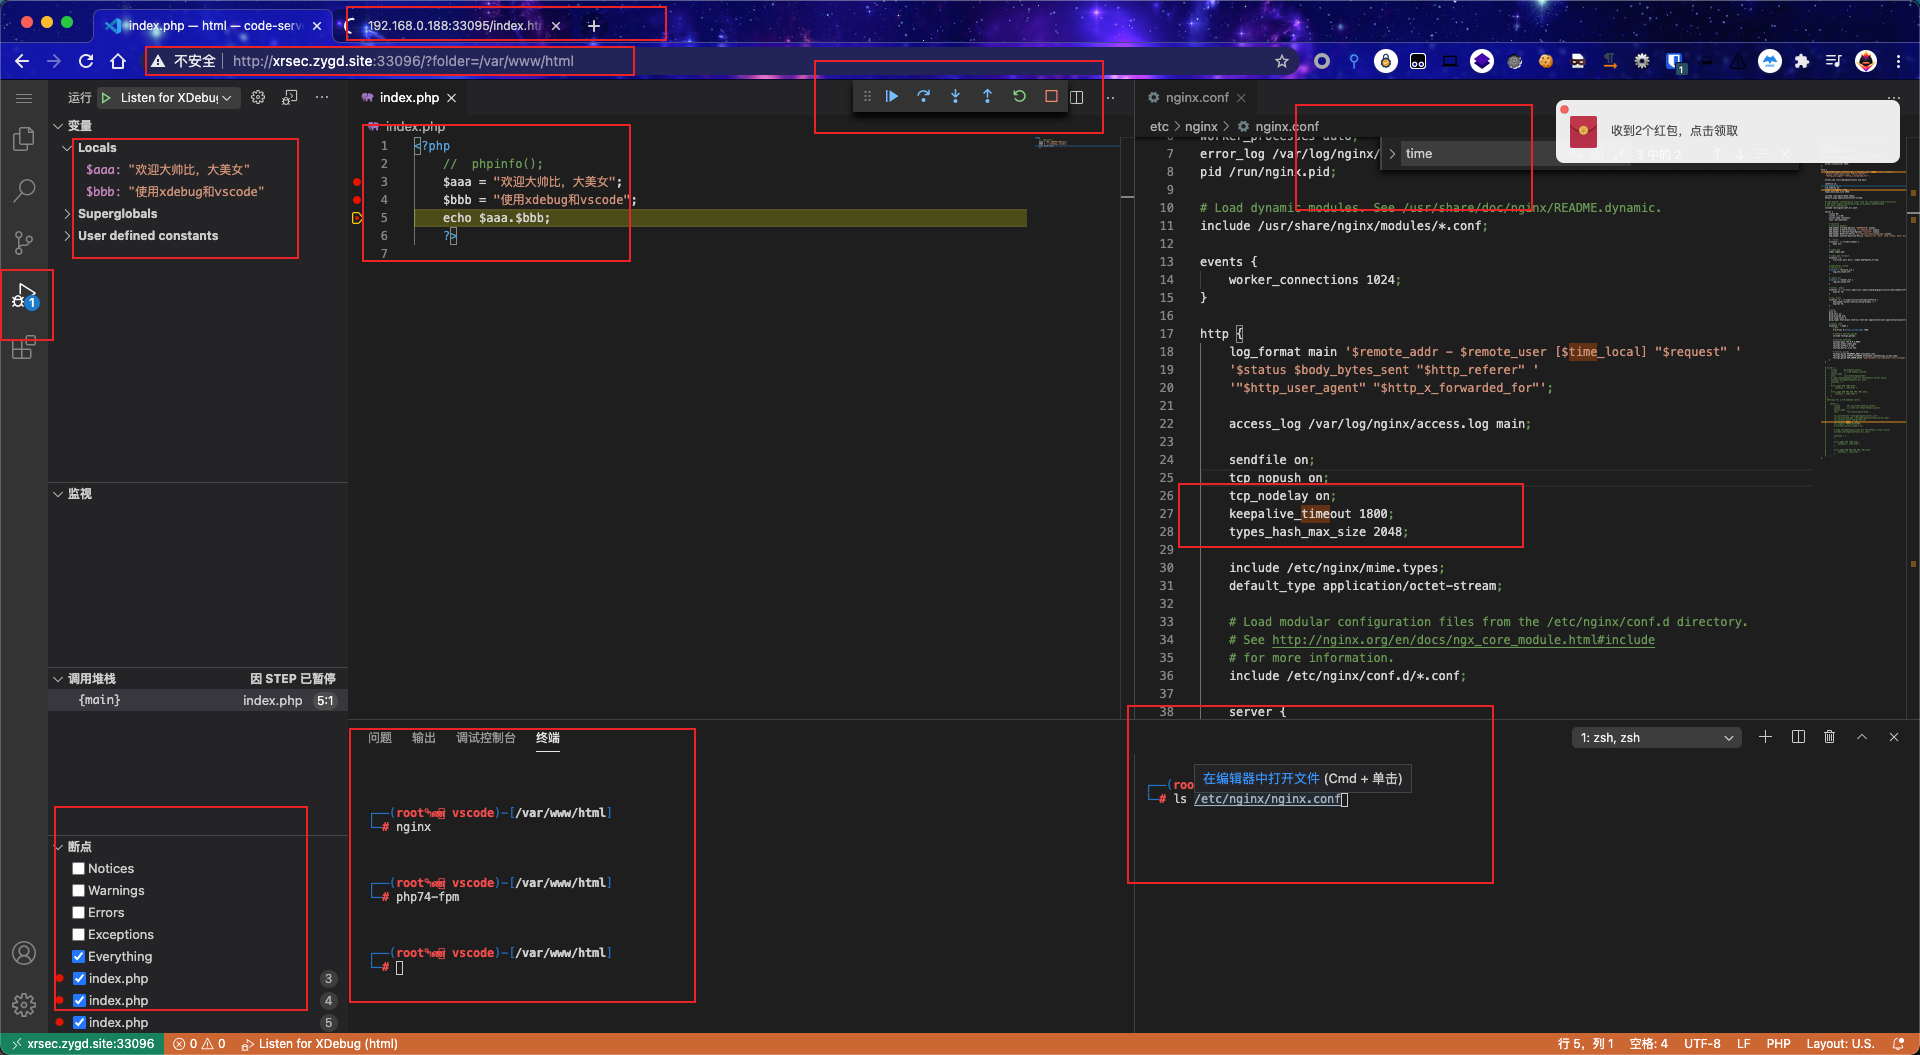
Task: Open the Search view in activity bar
Action: pos(24,190)
